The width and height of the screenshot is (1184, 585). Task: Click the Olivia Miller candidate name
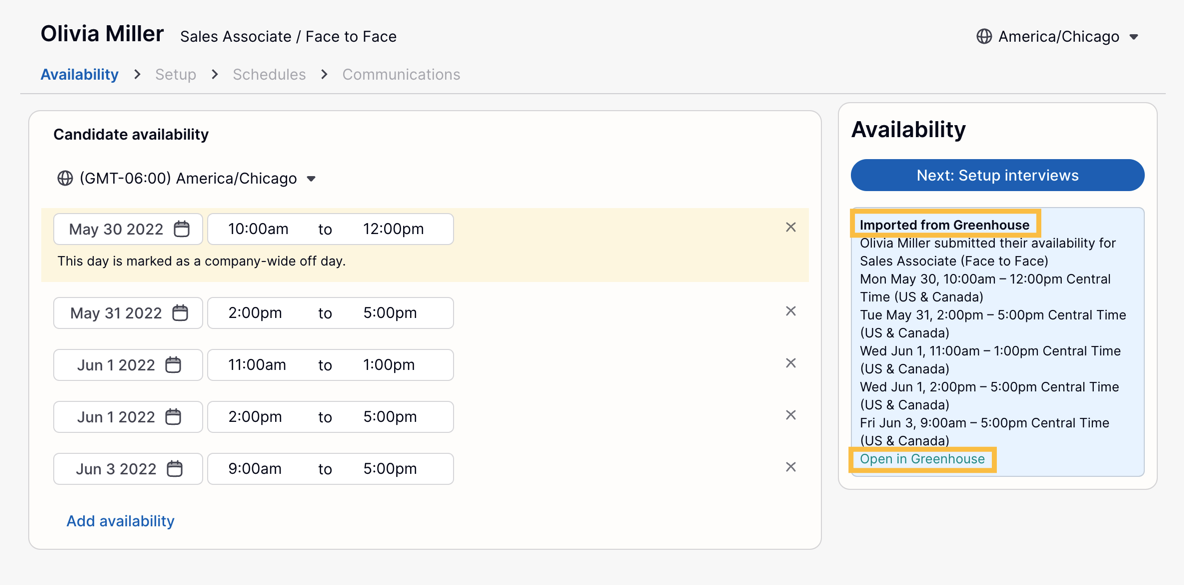(x=102, y=34)
